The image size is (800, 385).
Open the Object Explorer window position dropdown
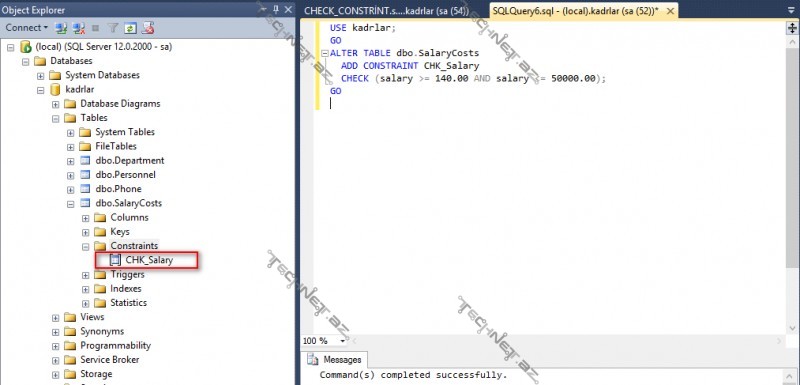pyautogui.click(x=263, y=9)
